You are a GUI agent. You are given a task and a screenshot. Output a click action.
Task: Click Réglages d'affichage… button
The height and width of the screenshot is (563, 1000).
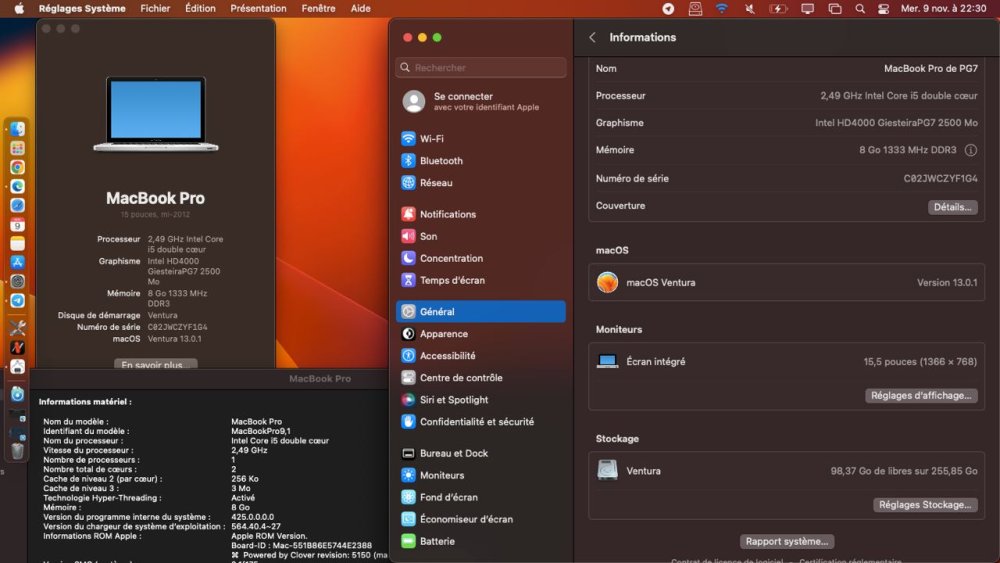(x=921, y=395)
